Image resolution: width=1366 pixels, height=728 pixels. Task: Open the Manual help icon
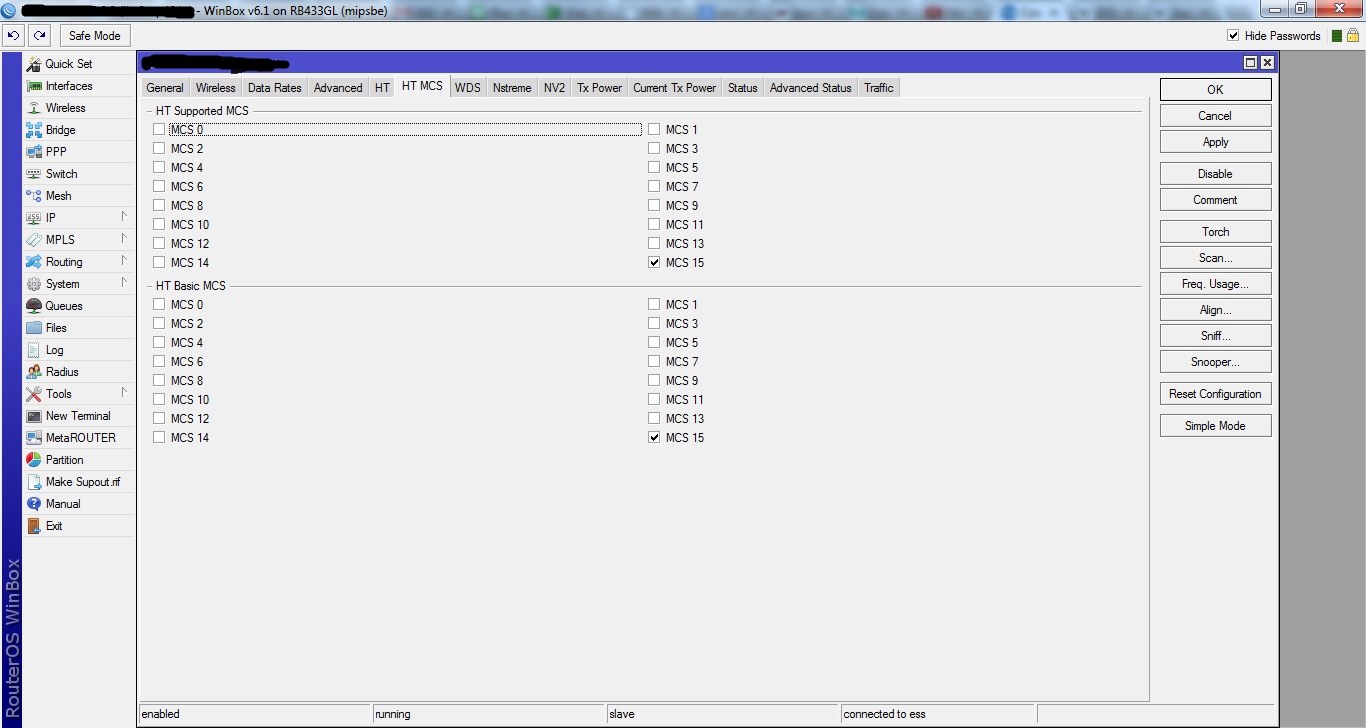coord(34,504)
